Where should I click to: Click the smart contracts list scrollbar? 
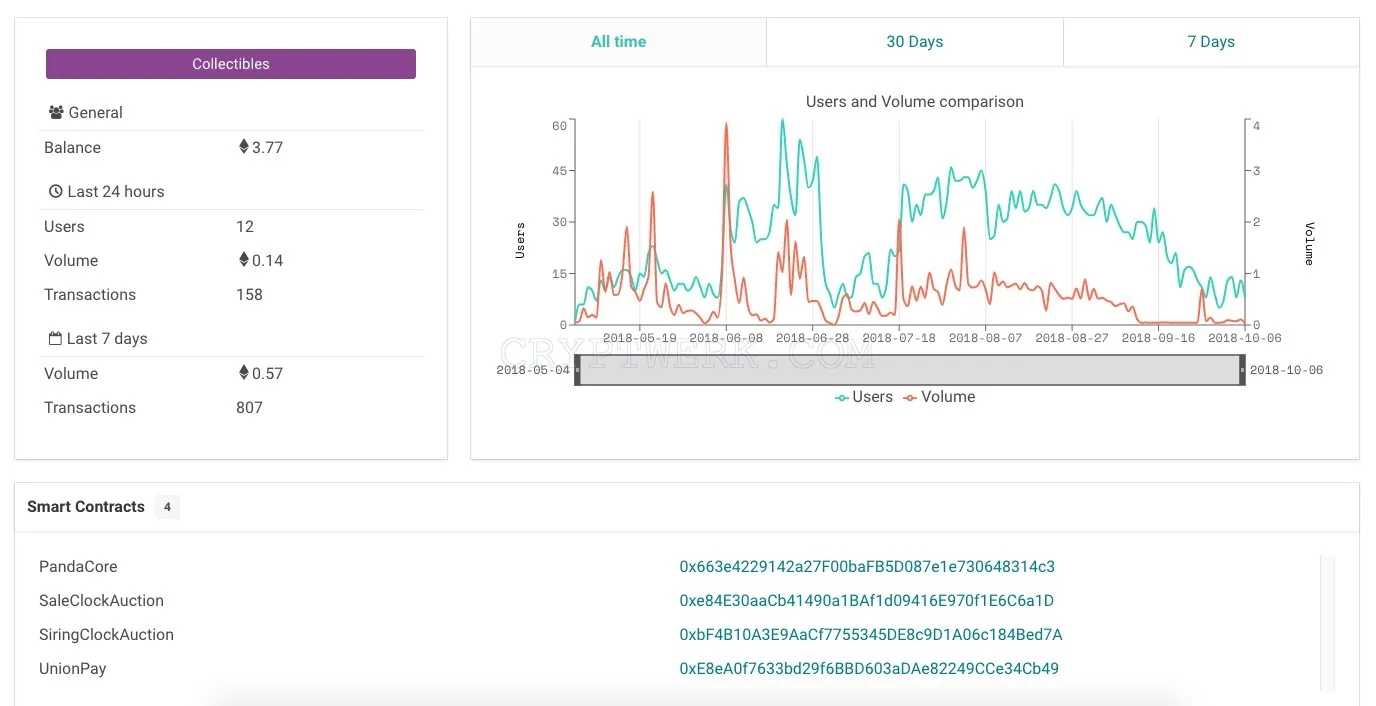click(1327, 623)
